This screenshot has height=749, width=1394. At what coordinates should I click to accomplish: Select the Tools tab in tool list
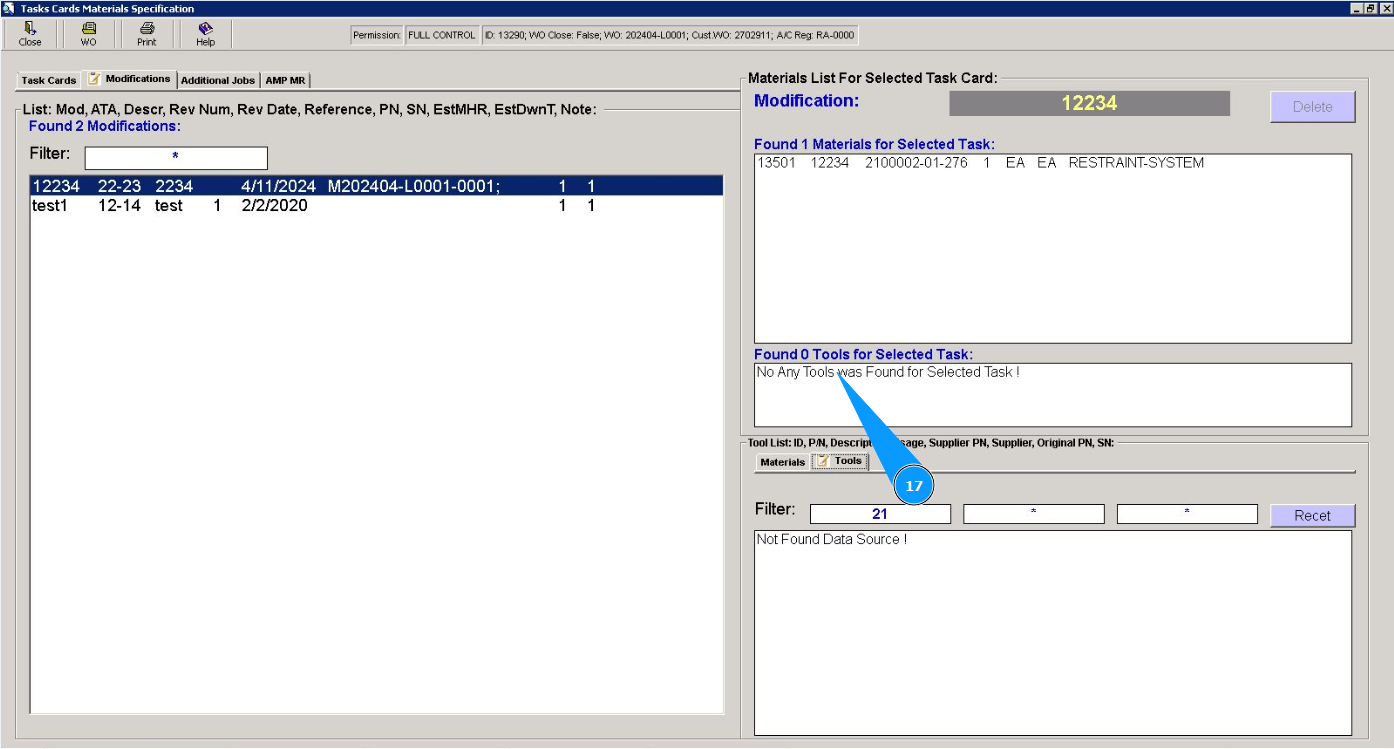840,461
